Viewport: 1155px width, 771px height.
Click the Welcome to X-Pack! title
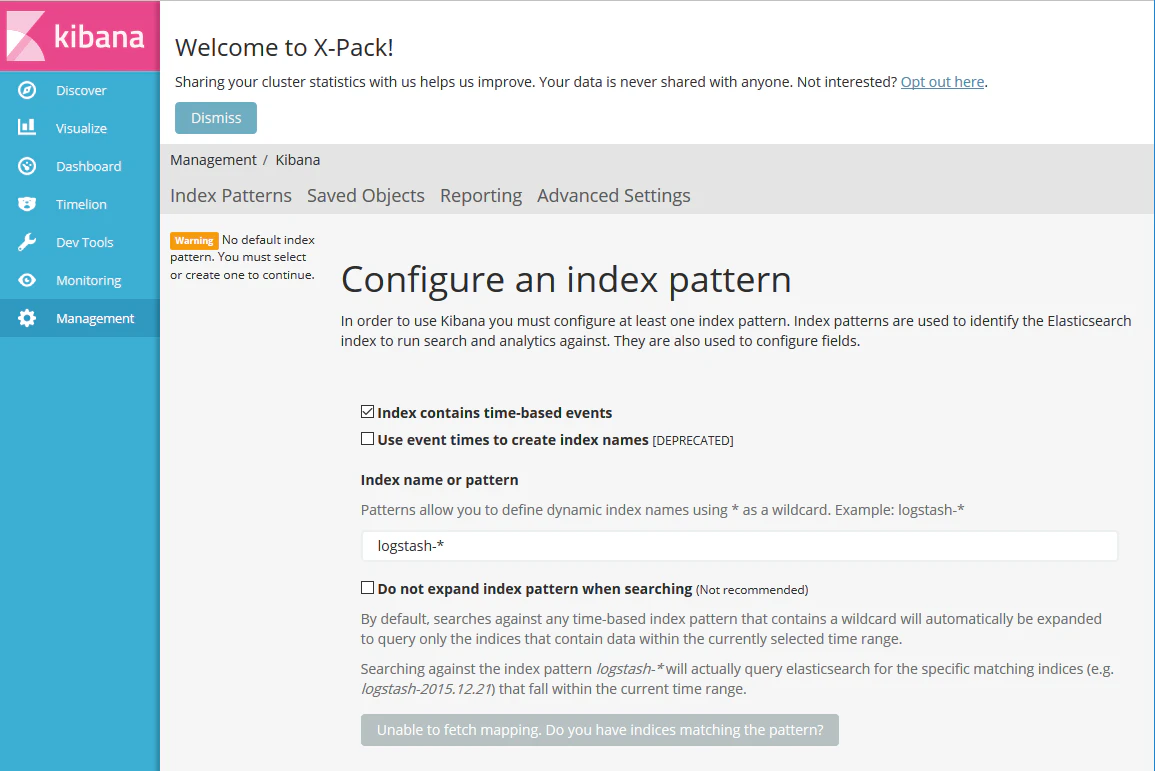coord(284,47)
